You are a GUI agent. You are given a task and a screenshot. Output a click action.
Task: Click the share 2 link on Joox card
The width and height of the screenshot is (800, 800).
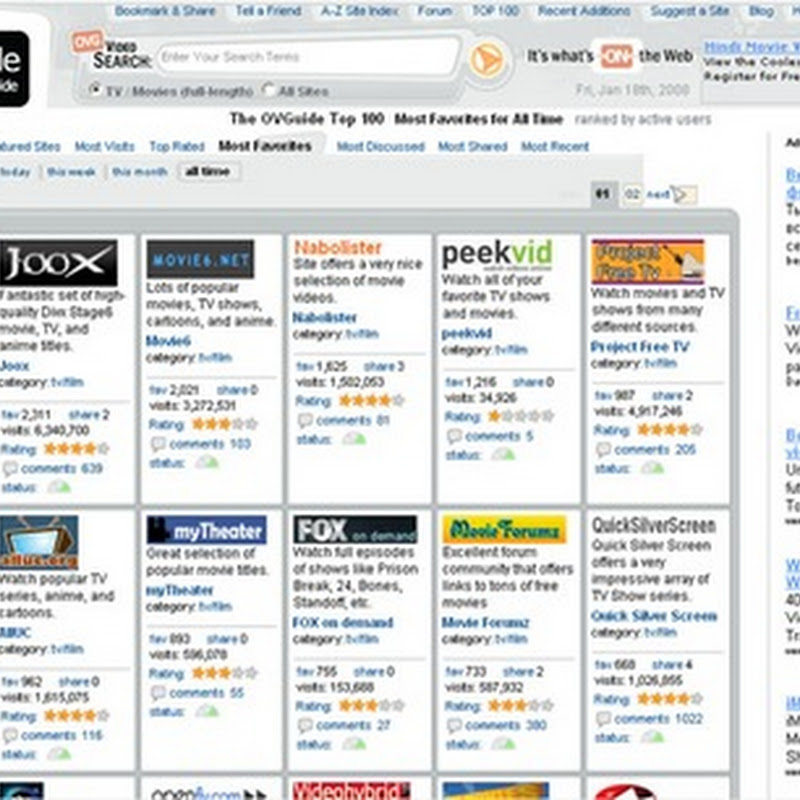coord(89,414)
